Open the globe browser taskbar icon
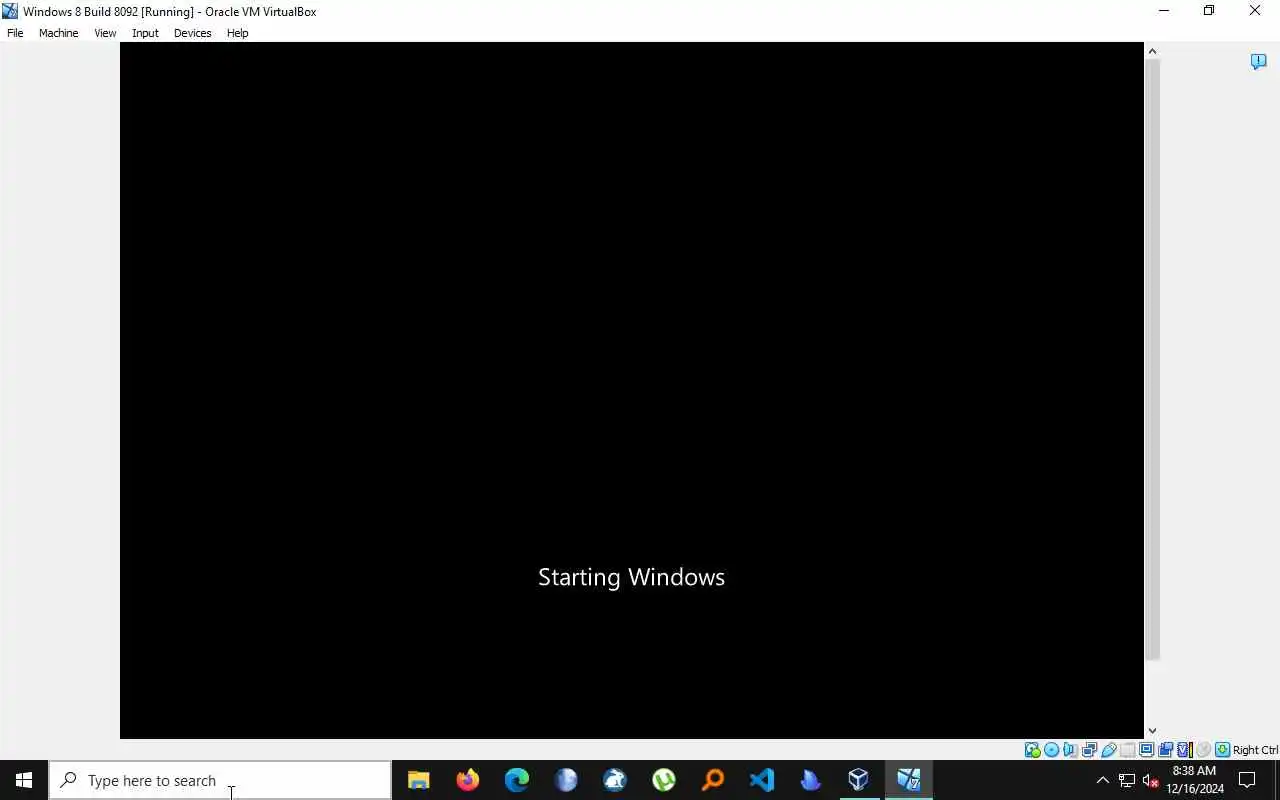The height and width of the screenshot is (800, 1280). (565, 780)
